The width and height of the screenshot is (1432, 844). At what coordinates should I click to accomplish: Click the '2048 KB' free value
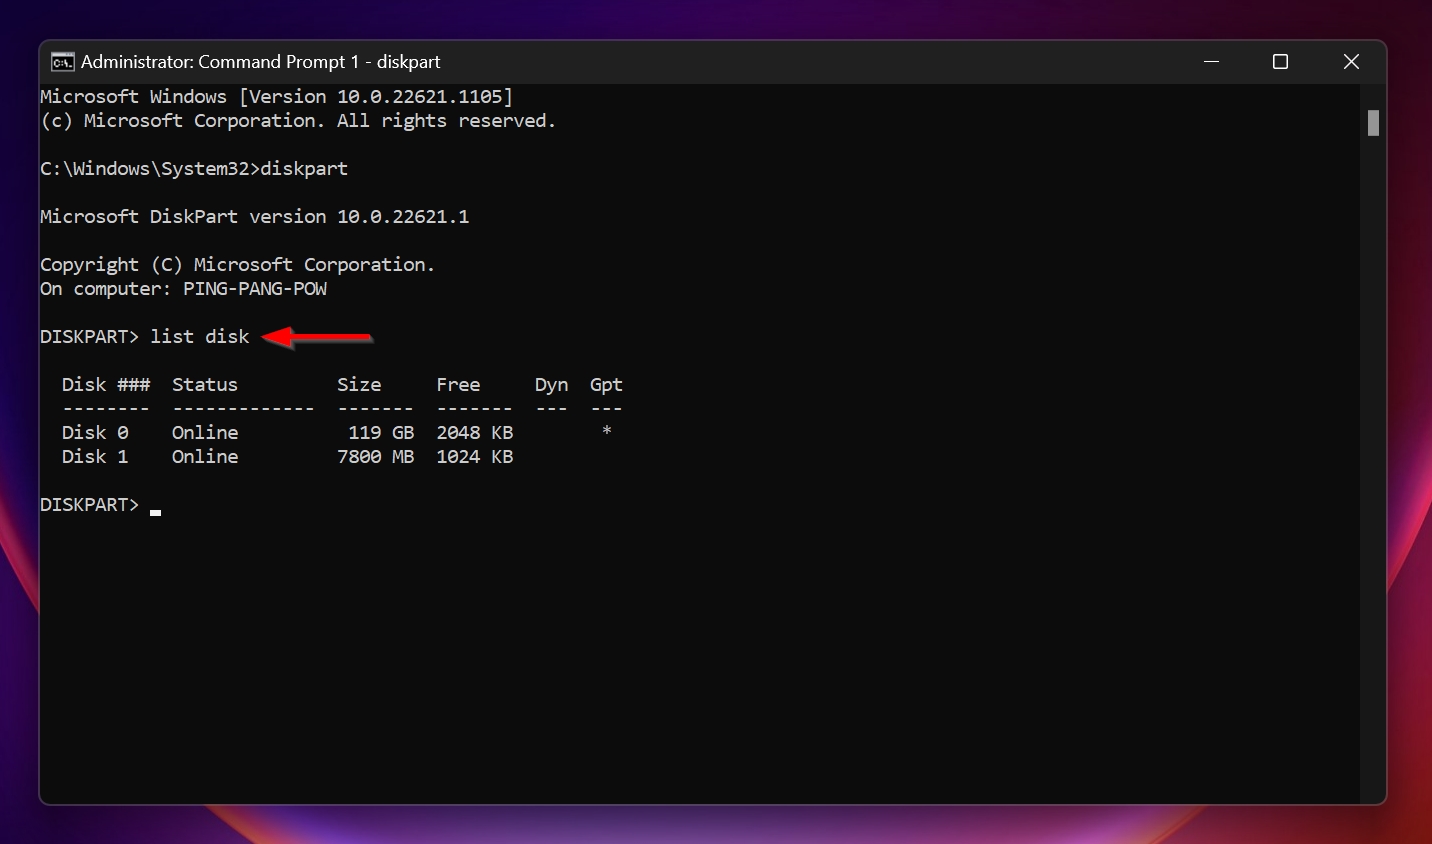coord(475,433)
